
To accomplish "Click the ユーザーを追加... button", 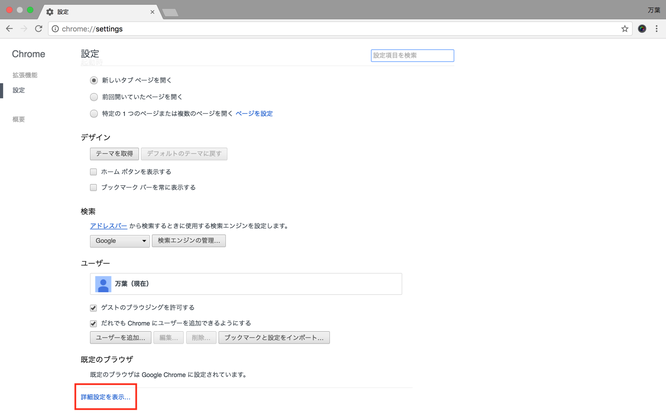I will coord(121,338).
